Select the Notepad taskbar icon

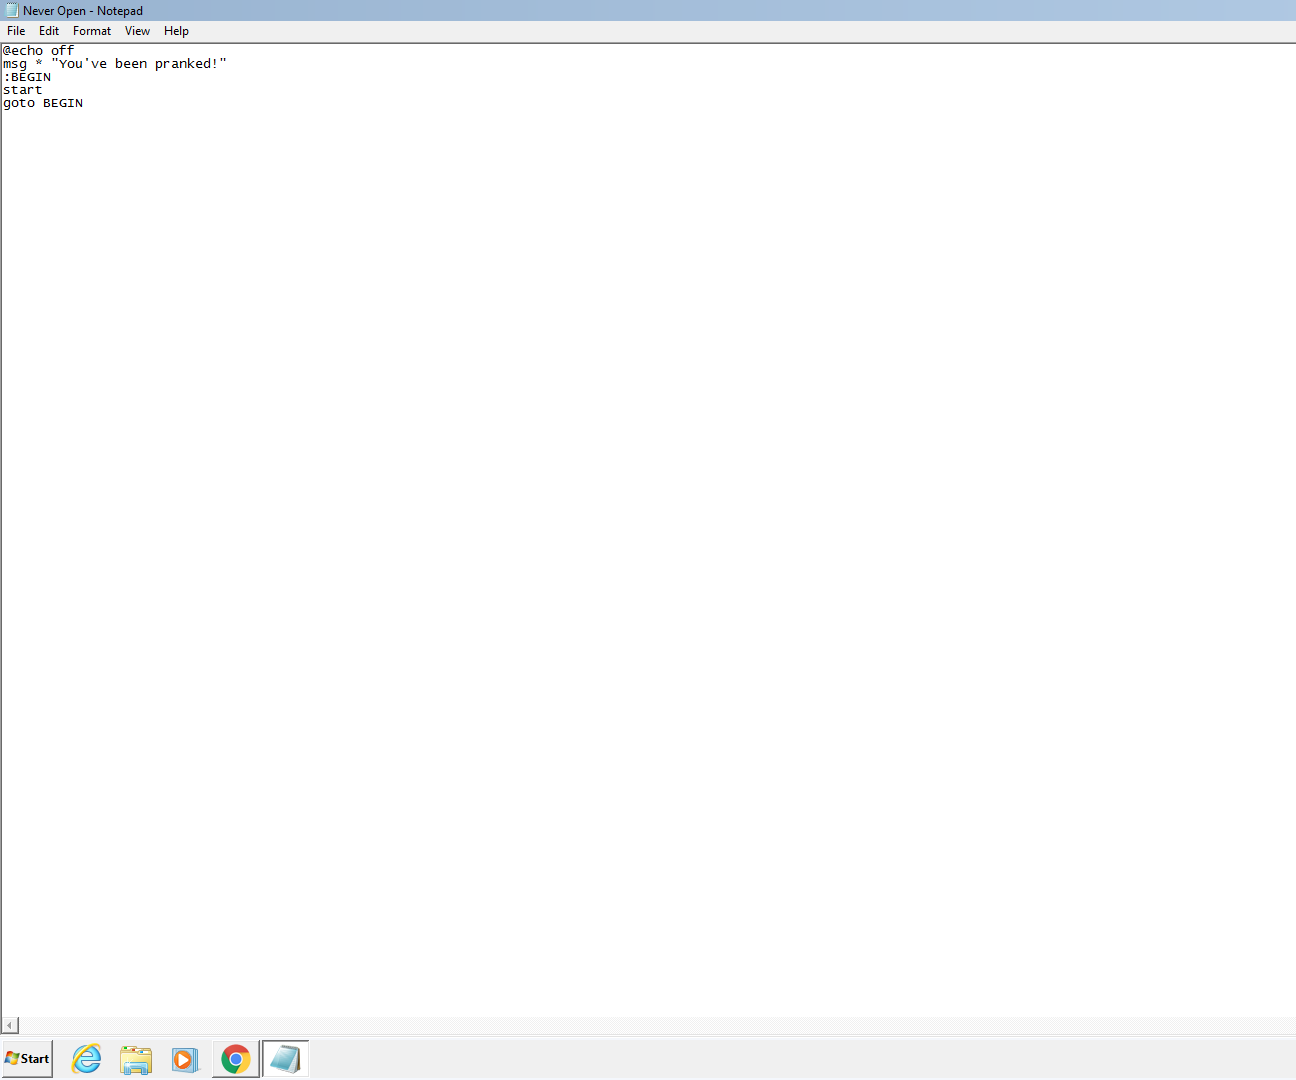pos(285,1058)
